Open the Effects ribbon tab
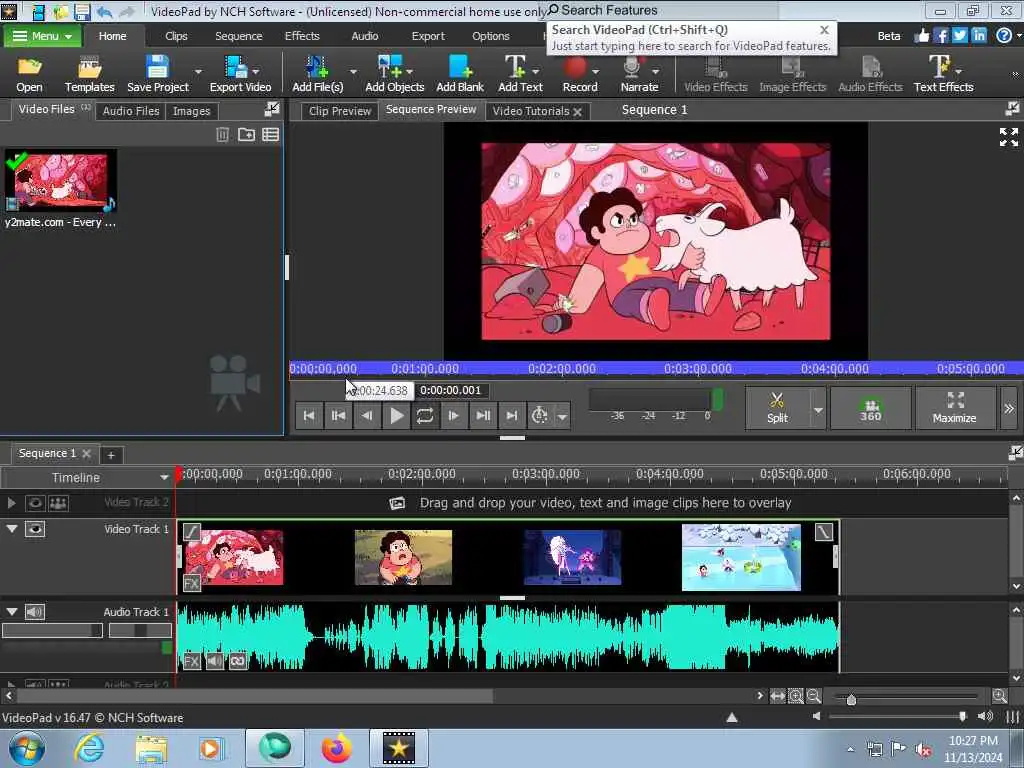The image size is (1024, 768). pos(302,36)
